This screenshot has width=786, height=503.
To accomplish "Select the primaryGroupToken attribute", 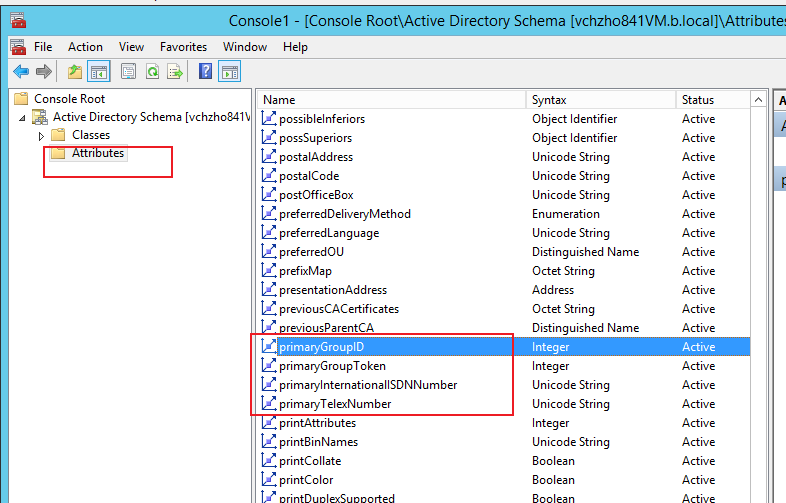I will (x=332, y=366).
